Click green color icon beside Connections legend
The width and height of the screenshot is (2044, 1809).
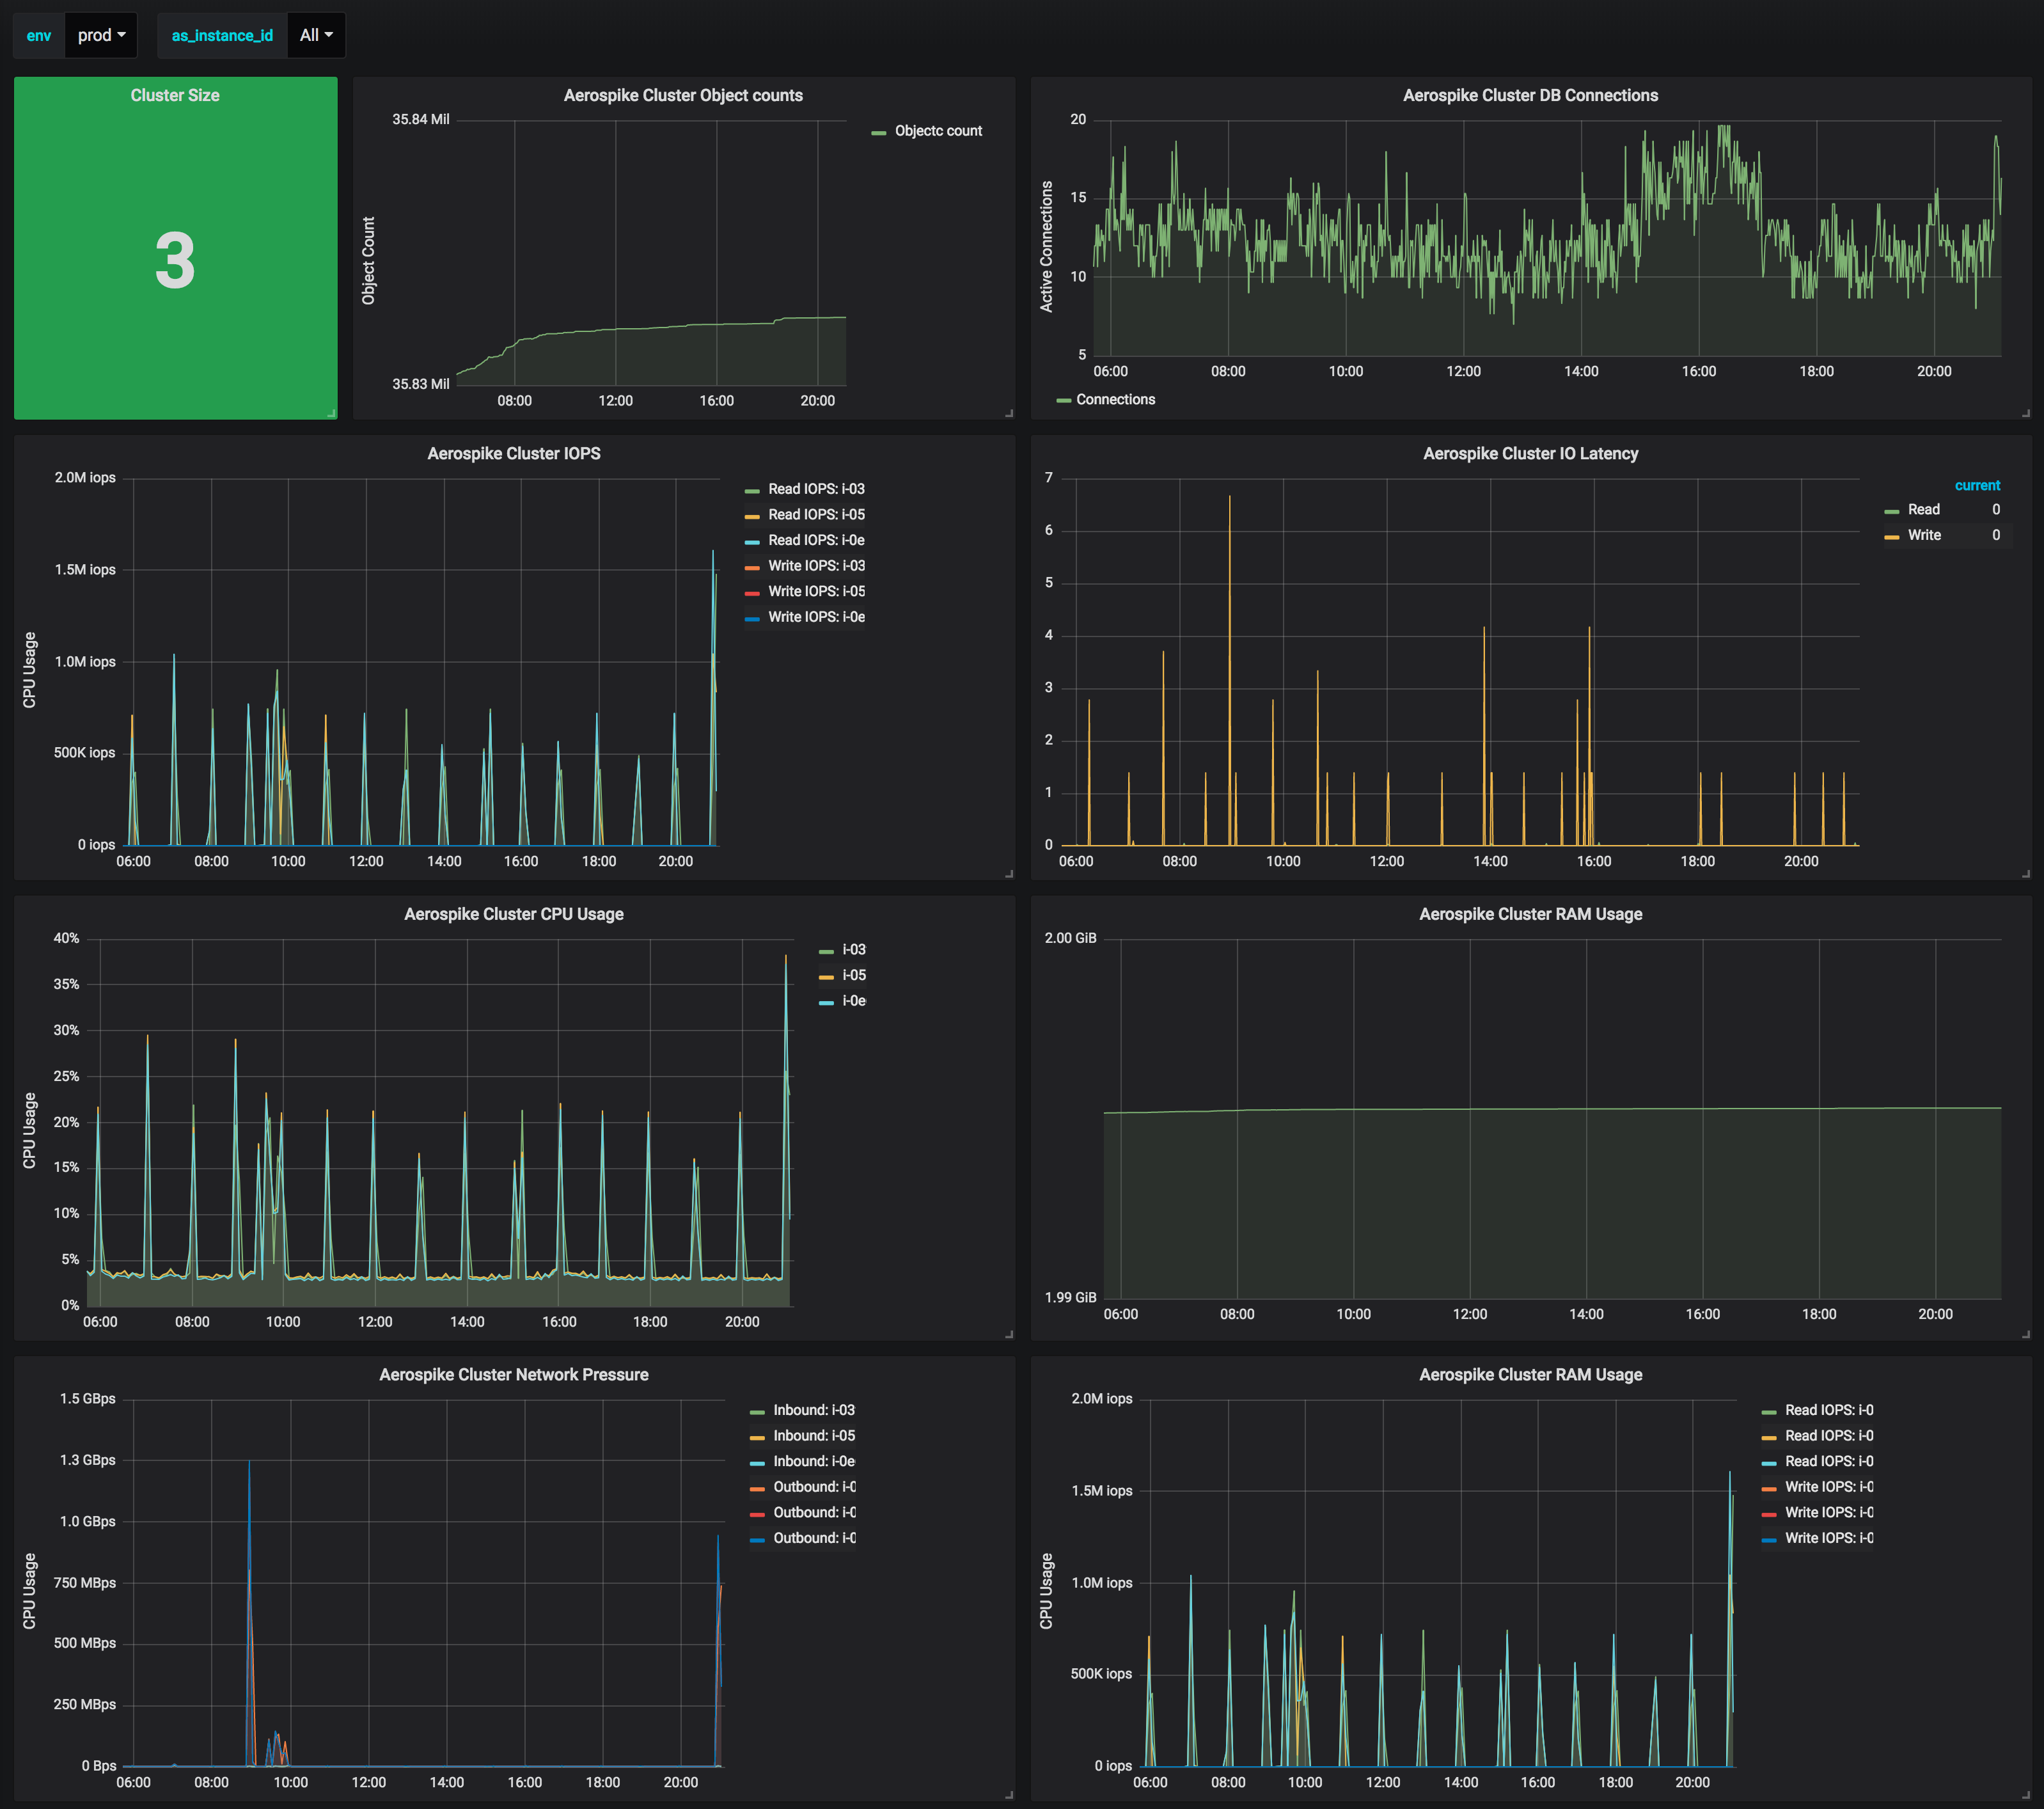pos(1063,400)
